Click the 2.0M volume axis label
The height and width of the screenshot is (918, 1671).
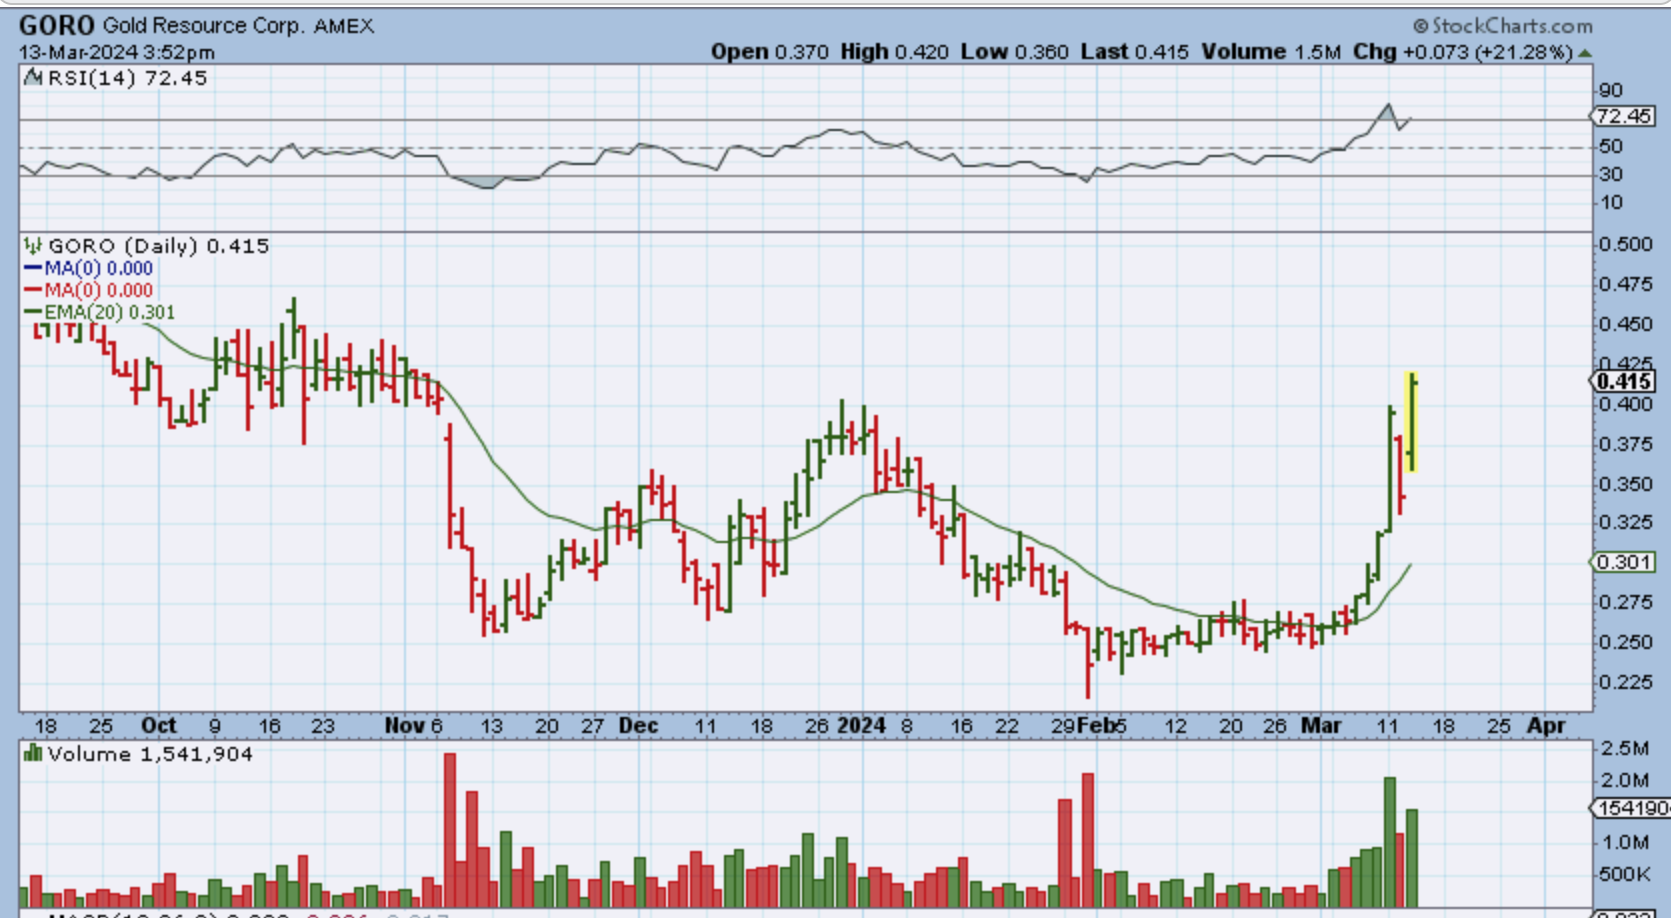pos(1625,780)
